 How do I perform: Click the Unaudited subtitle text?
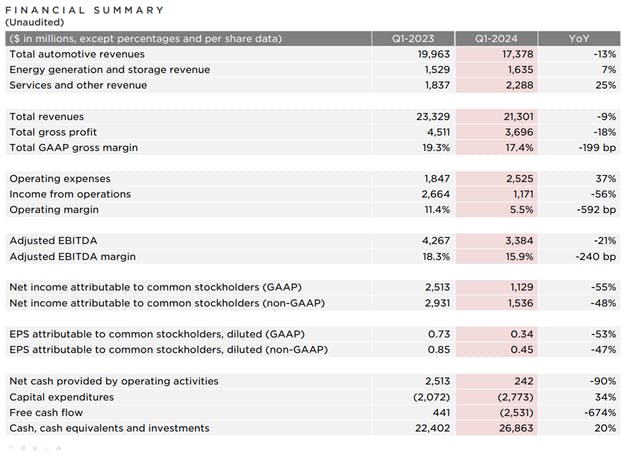point(37,22)
